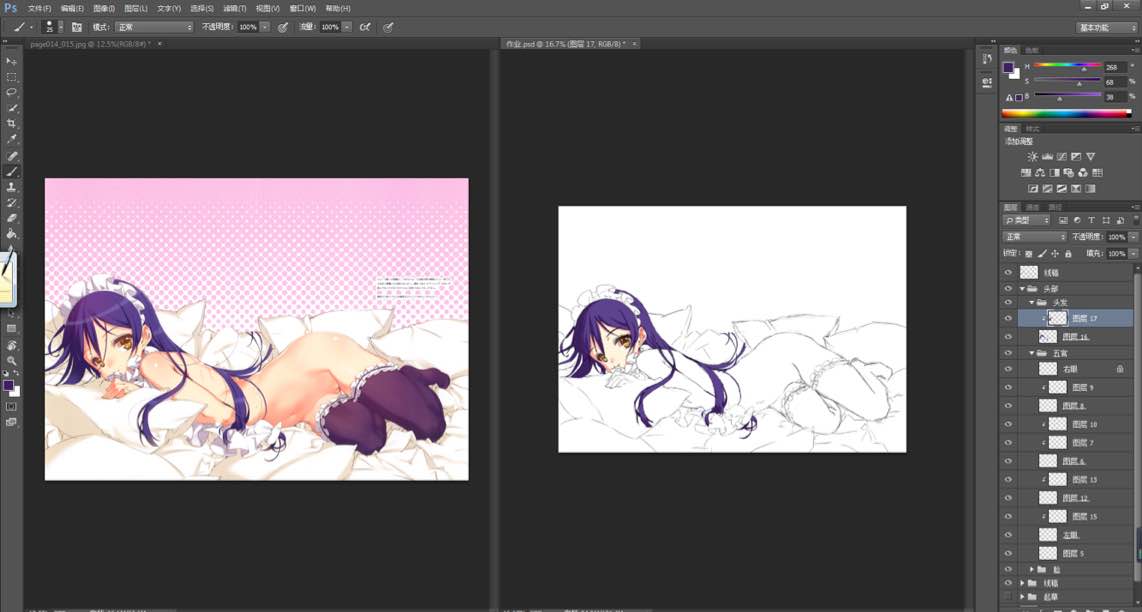Add a Vibrance adjustment
Image resolution: width=1142 pixels, height=612 pixels.
(1091, 157)
